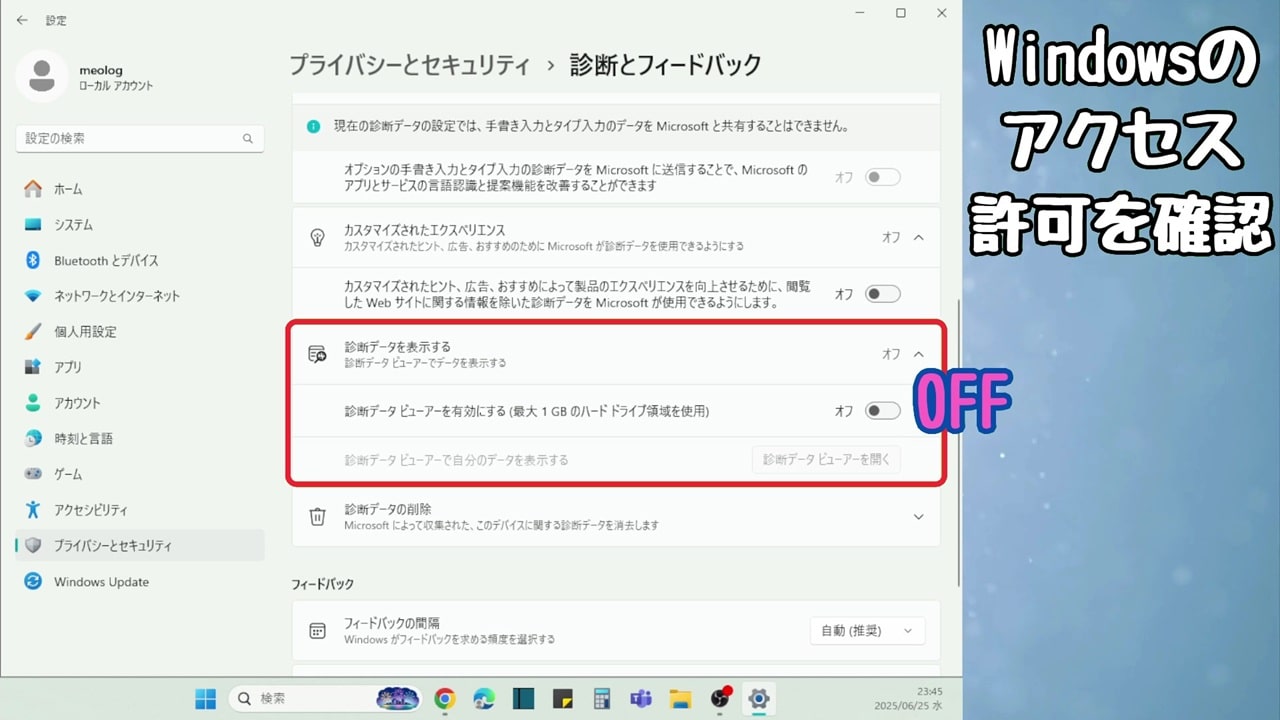
Task: Click the 設定の検索 search field
Action: coord(140,138)
